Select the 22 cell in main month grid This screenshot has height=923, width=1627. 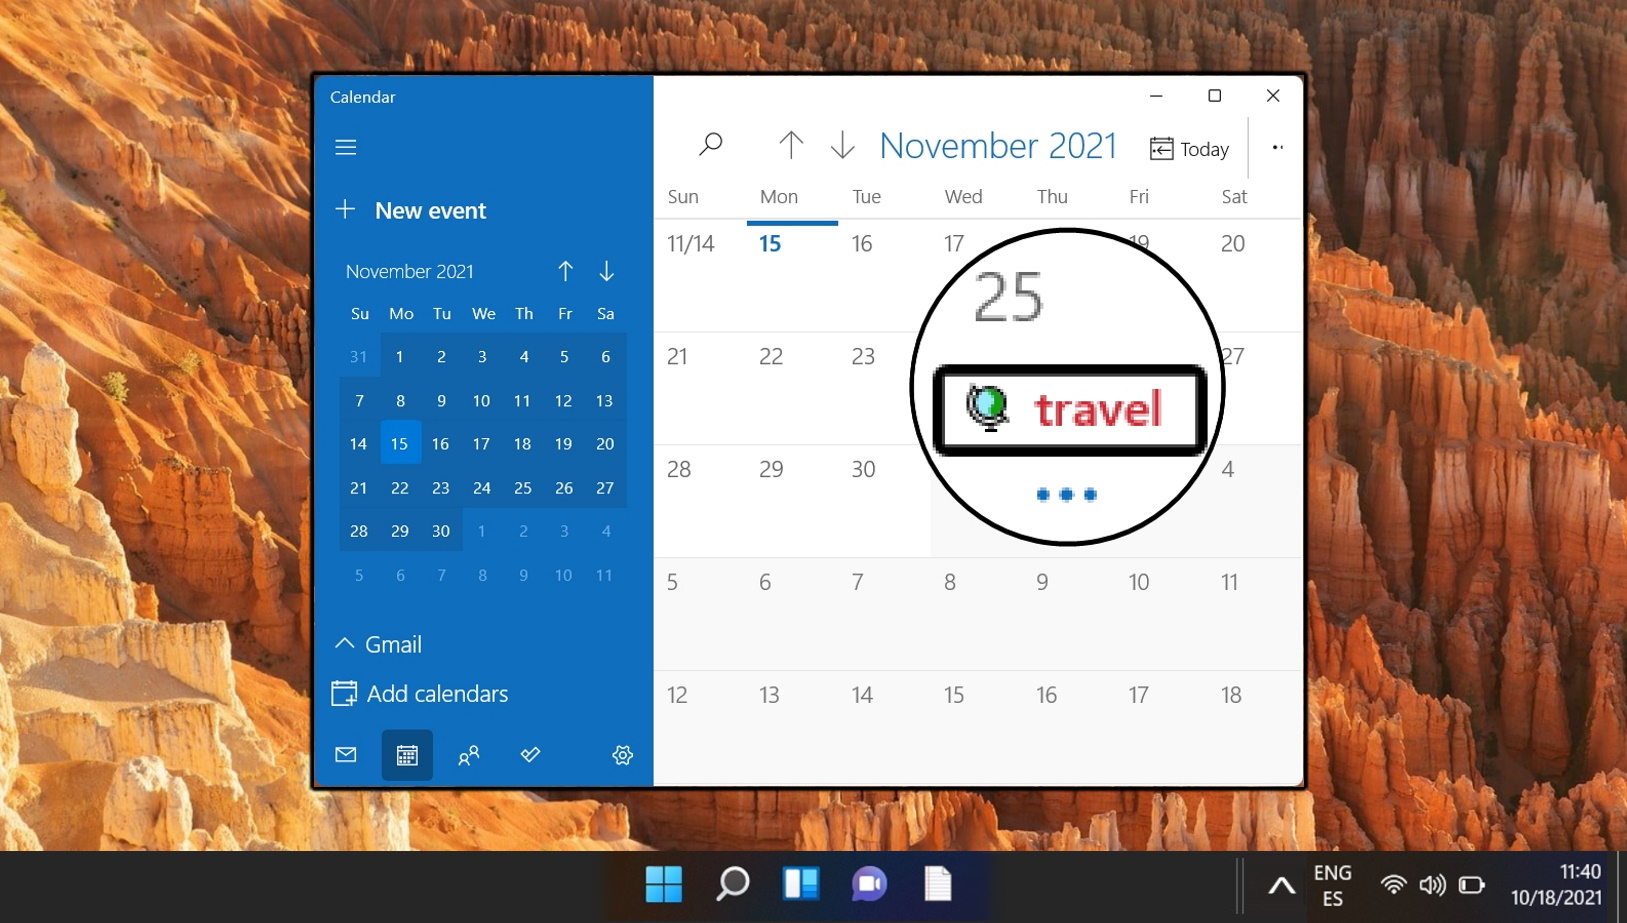[x=792, y=388]
